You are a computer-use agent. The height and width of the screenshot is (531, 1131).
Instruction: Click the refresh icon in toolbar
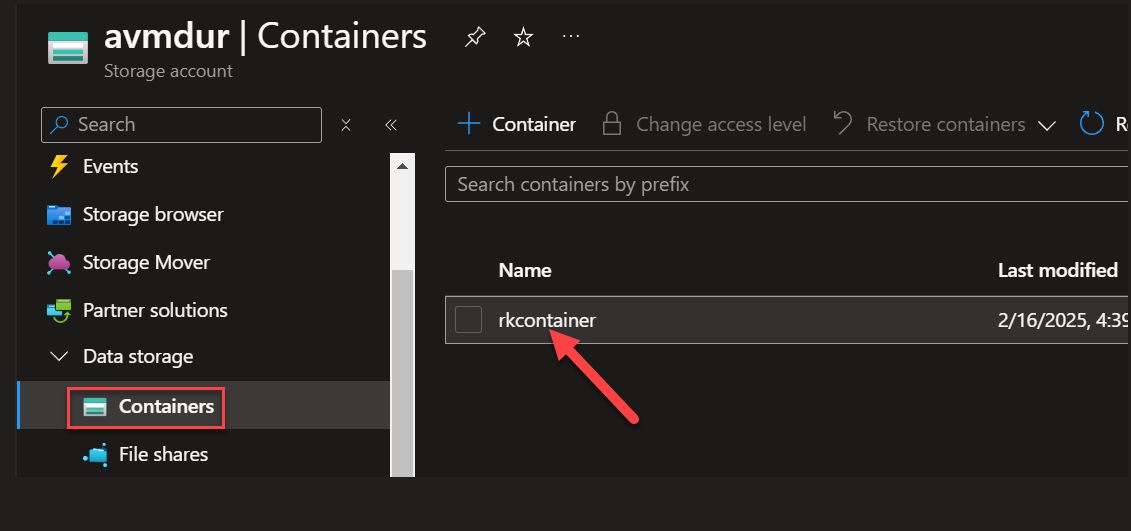tap(1091, 124)
